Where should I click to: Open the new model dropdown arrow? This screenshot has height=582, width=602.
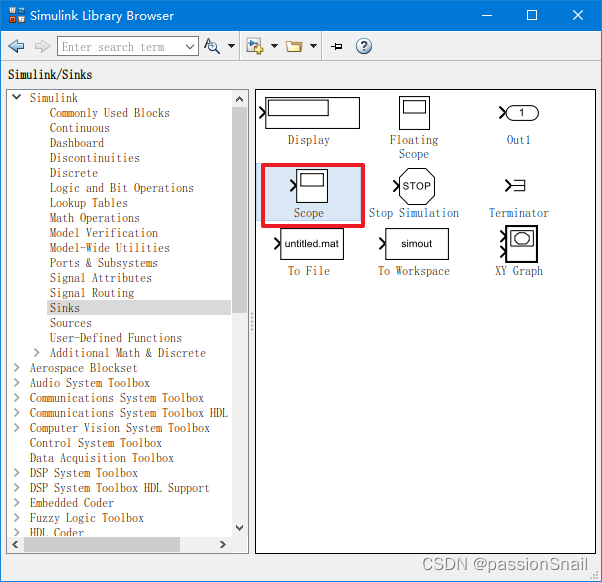(274, 46)
